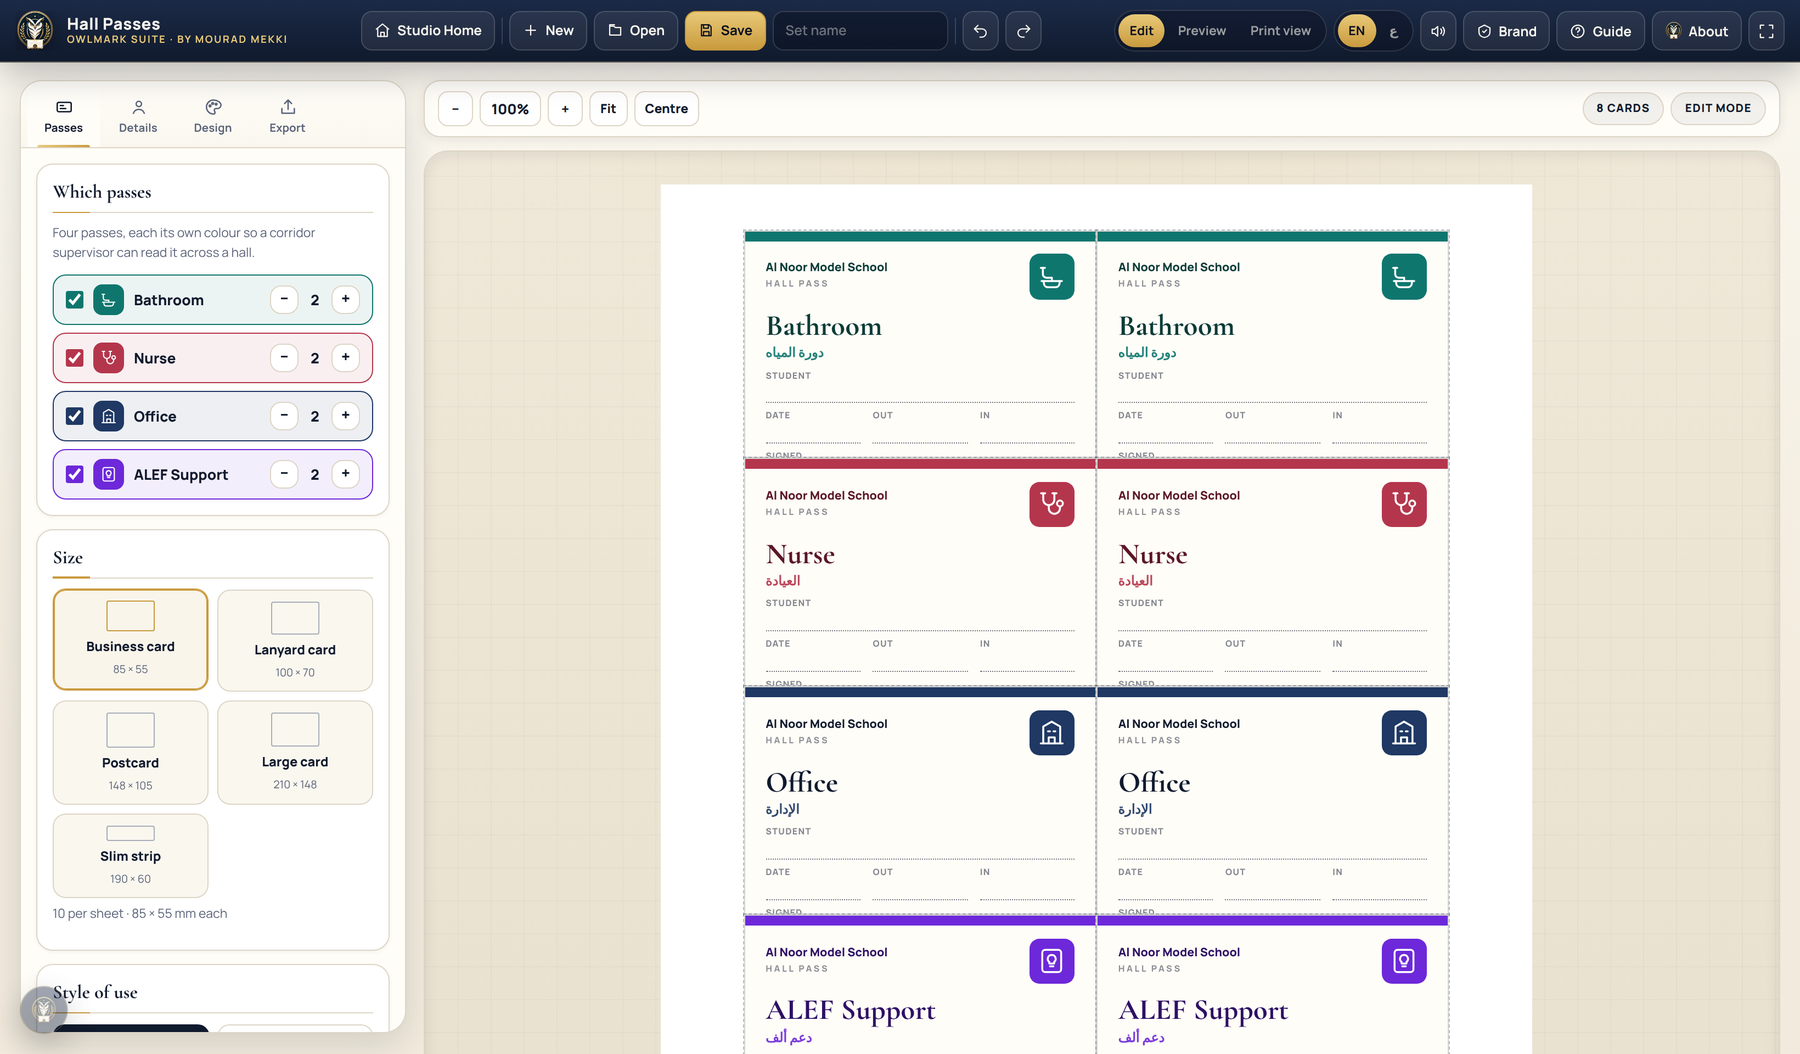Click the 8 CARDS badge
The image size is (1800, 1054).
click(x=1622, y=108)
